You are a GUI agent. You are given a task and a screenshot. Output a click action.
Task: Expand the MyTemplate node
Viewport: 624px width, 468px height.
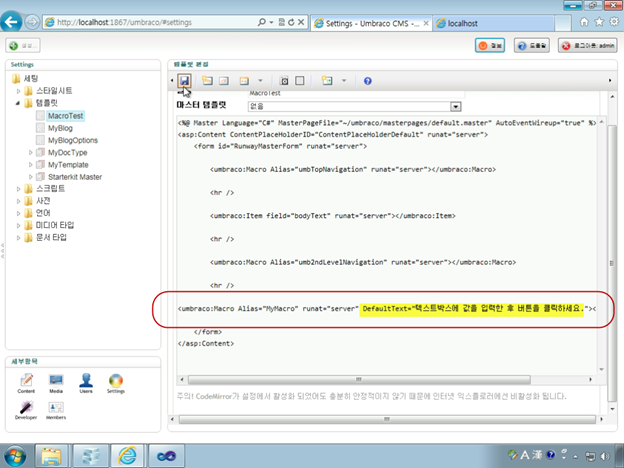(30, 165)
